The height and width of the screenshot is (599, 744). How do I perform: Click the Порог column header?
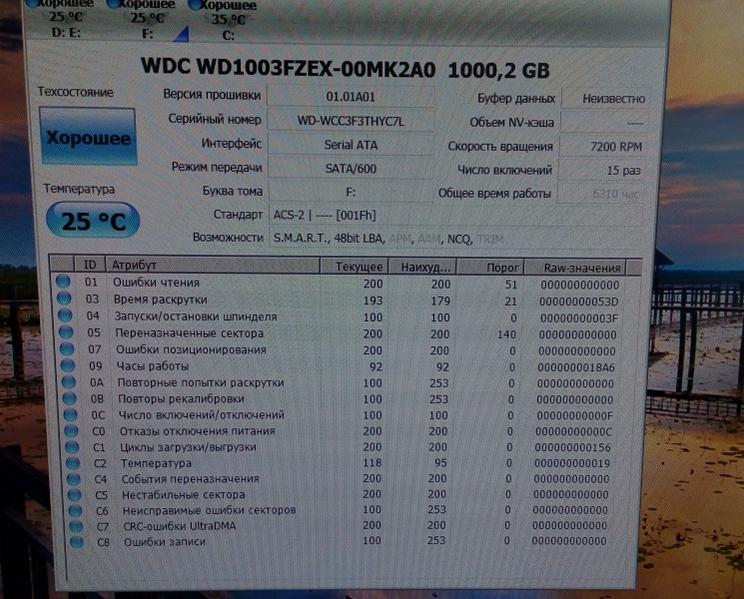(x=490, y=268)
